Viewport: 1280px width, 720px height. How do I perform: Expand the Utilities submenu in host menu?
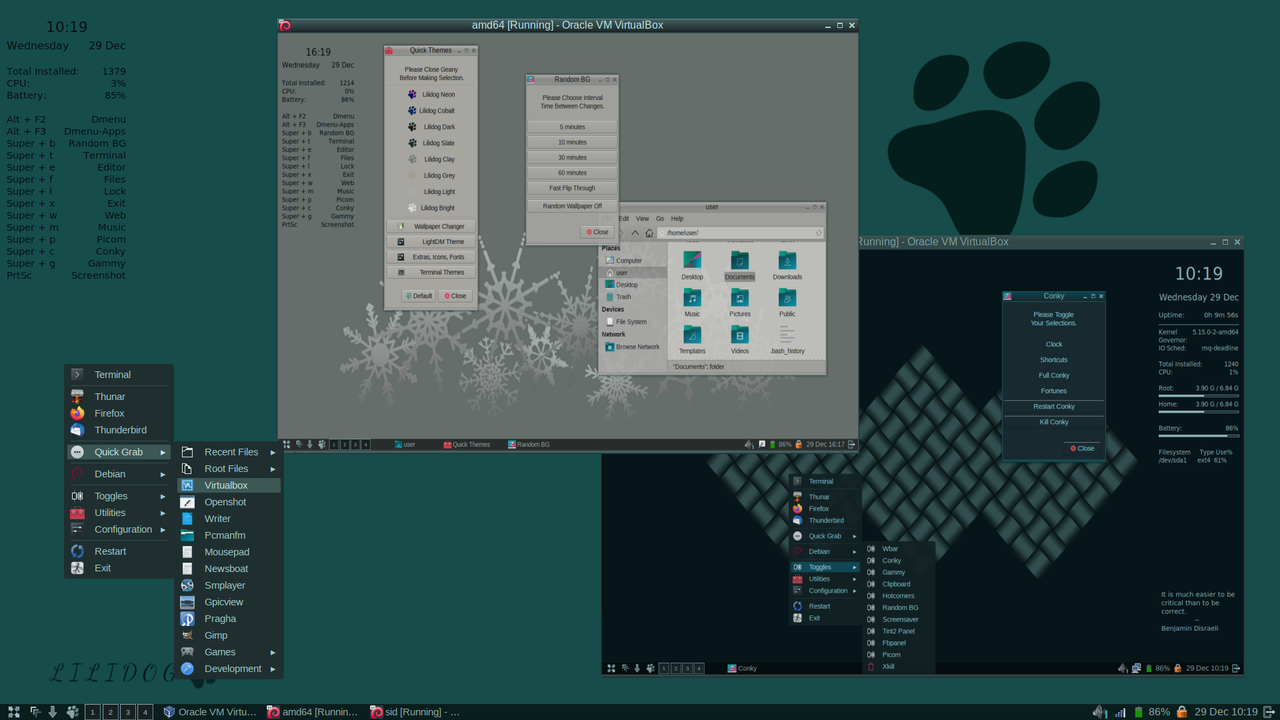[119, 512]
